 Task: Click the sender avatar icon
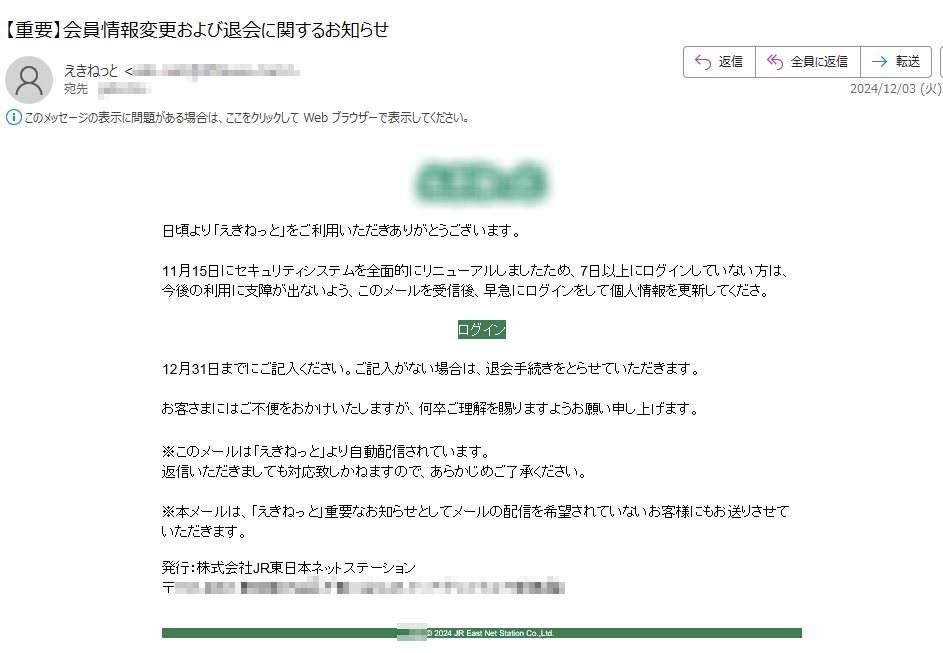tap(29, 80)
